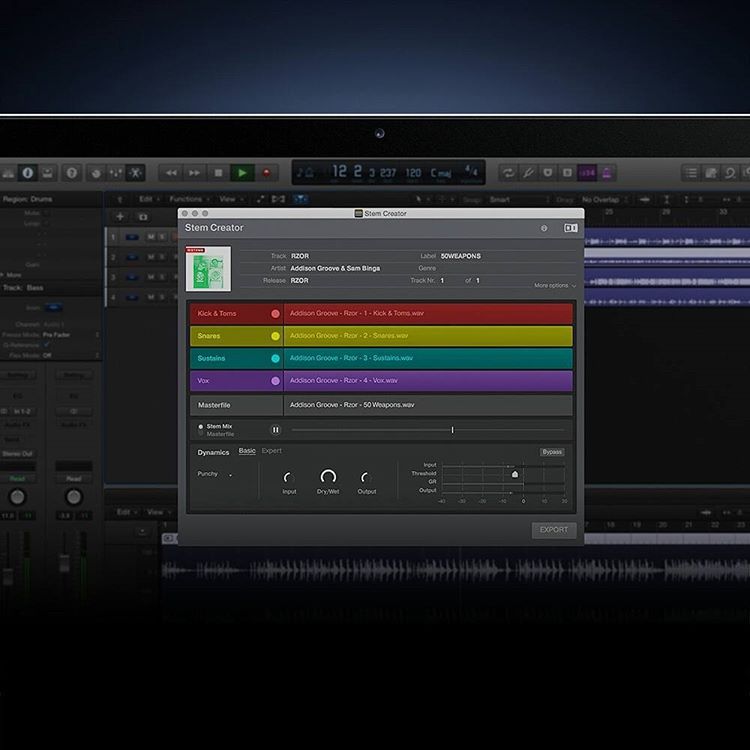
Task: Select the Masterfile radio button
Action: click(200, 434)
